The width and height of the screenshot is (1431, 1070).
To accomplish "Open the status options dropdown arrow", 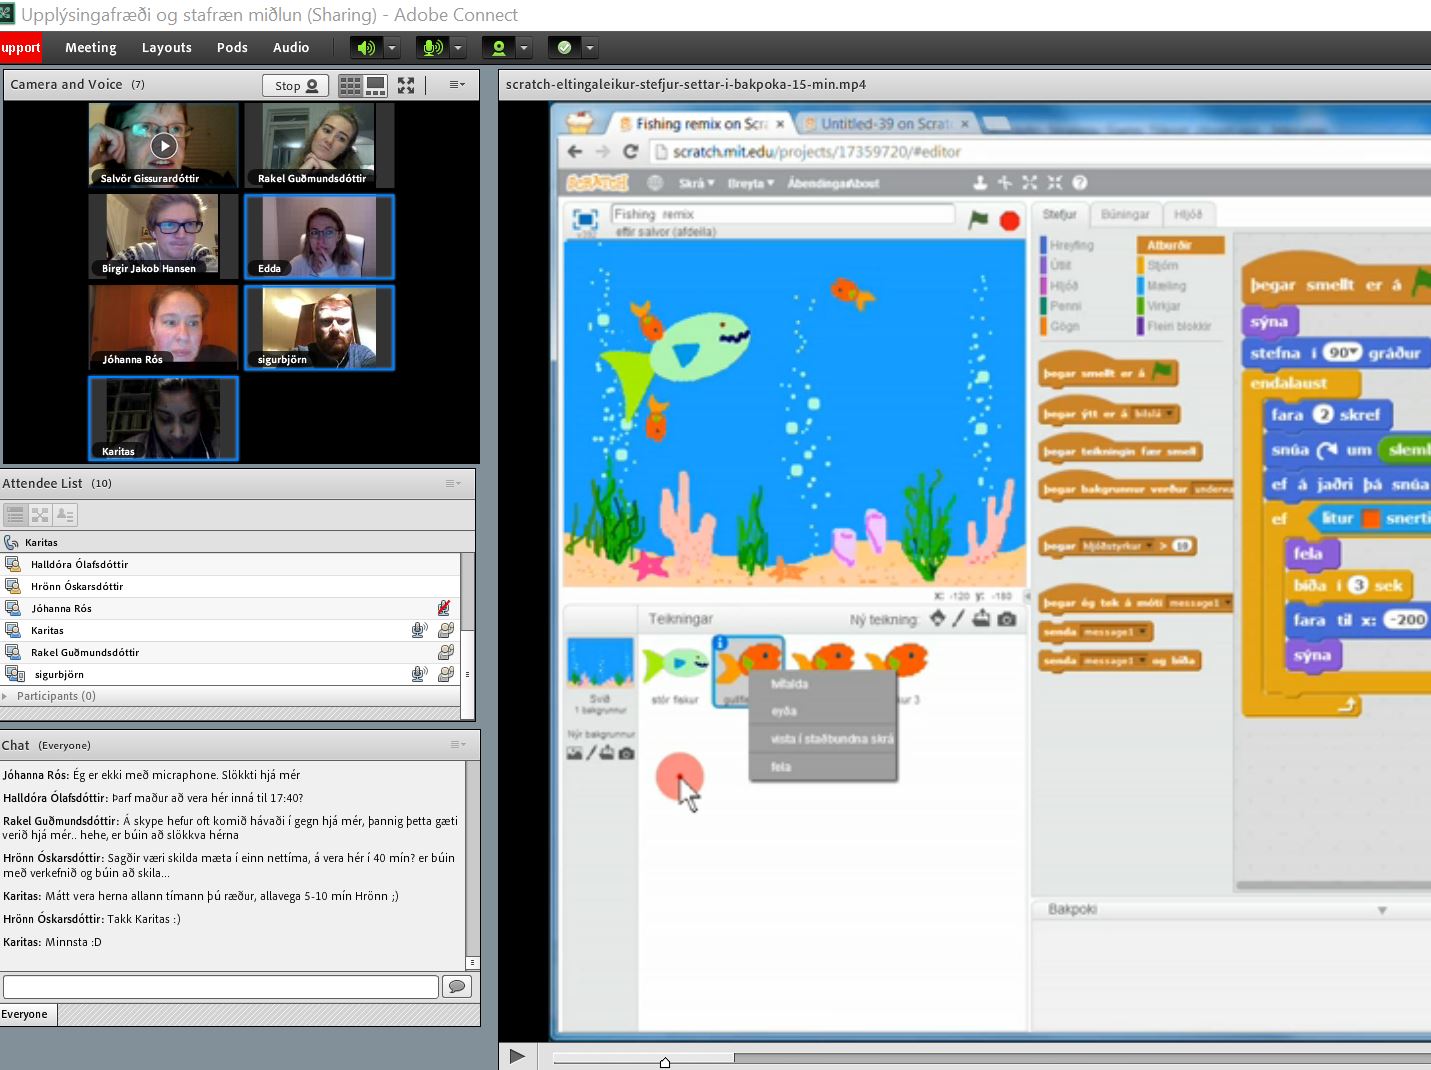I will (x=590, y=48).
